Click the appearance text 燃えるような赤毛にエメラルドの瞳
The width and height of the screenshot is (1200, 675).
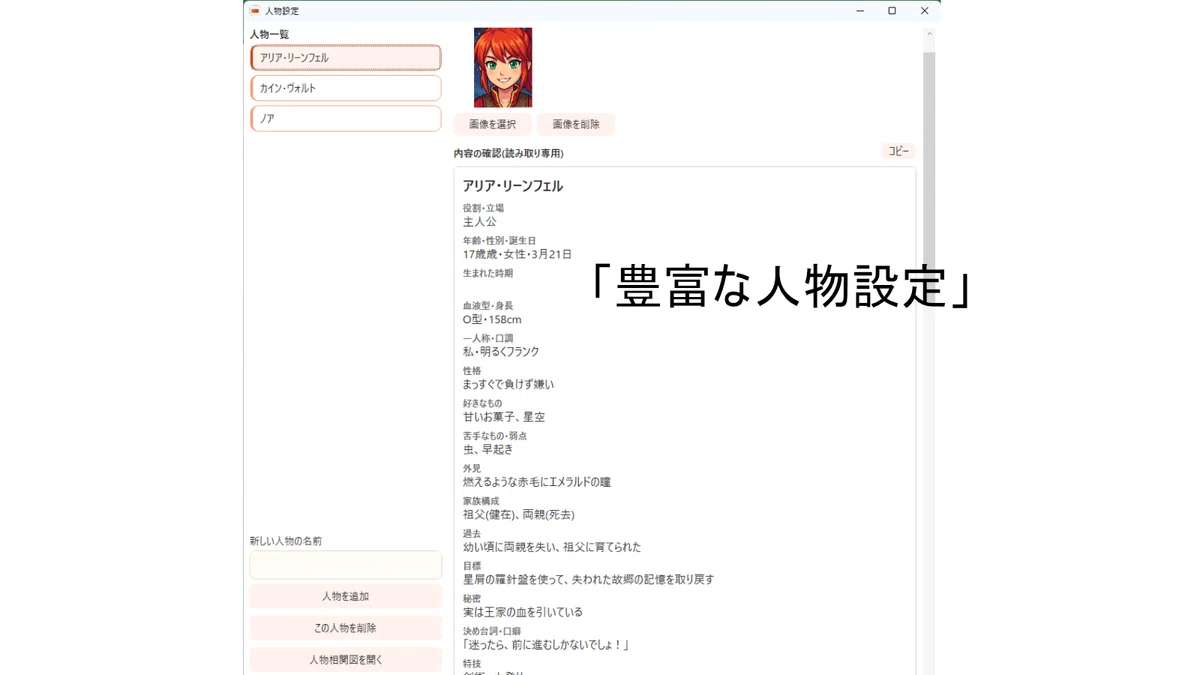point(537,482)
